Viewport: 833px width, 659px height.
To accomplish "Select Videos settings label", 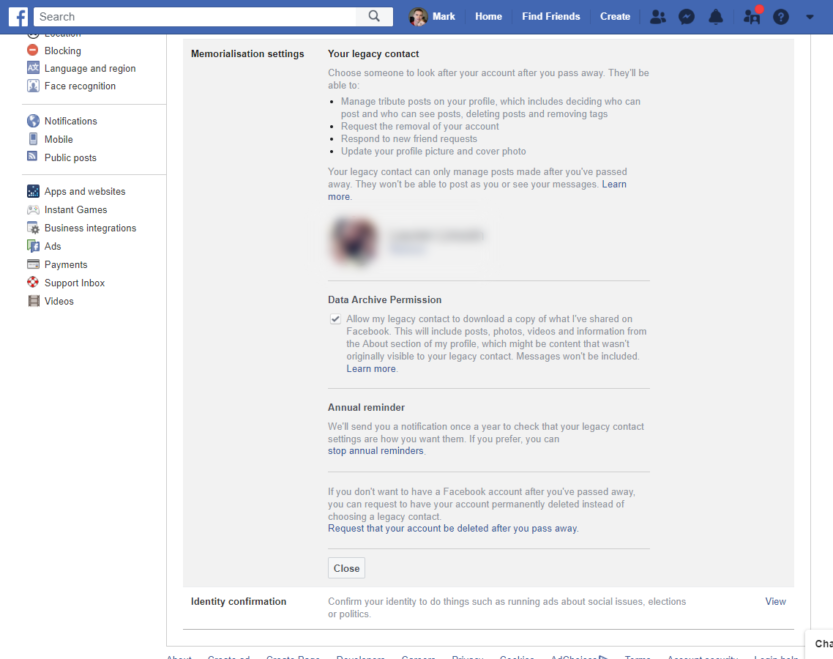I will (59, 301).
